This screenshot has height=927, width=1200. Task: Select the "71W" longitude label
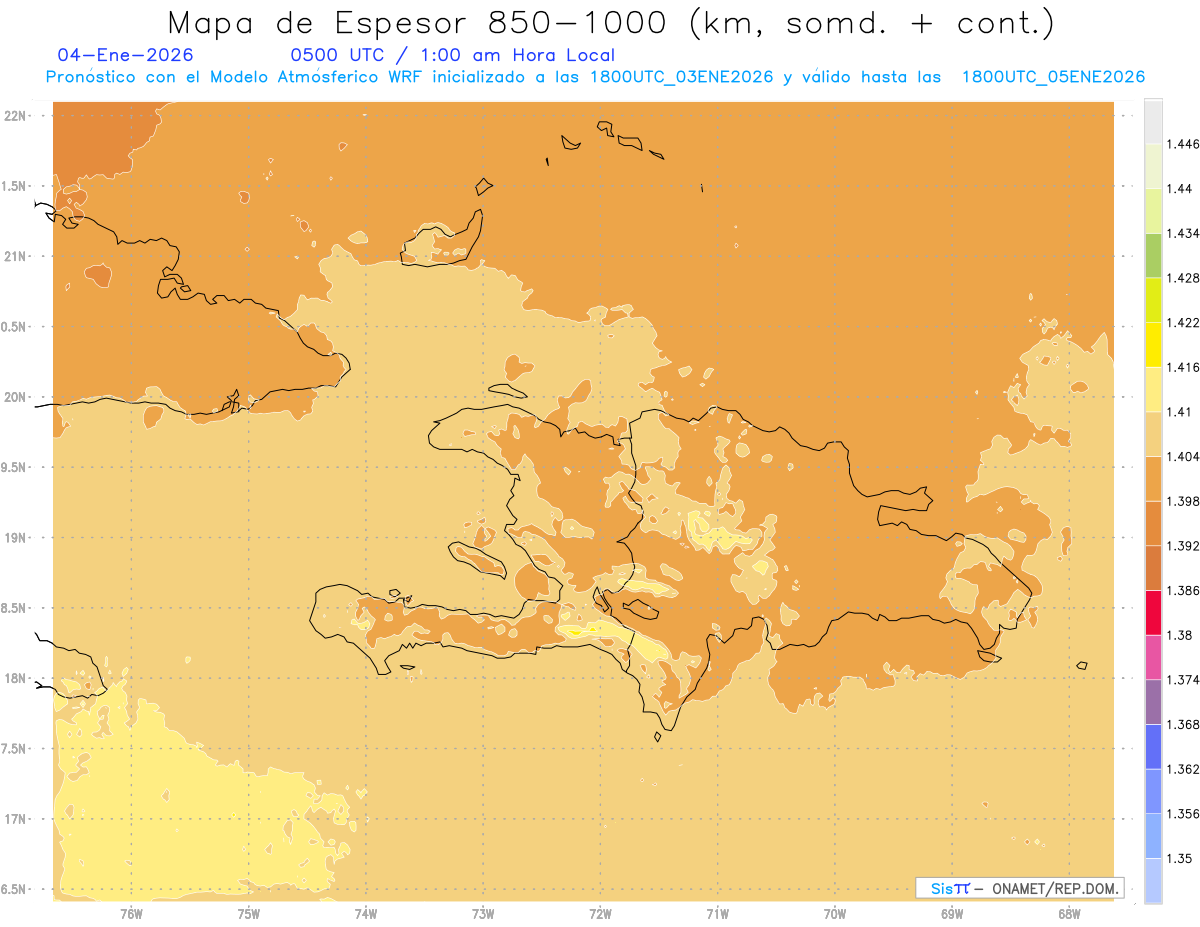click(x=717, y=914)
